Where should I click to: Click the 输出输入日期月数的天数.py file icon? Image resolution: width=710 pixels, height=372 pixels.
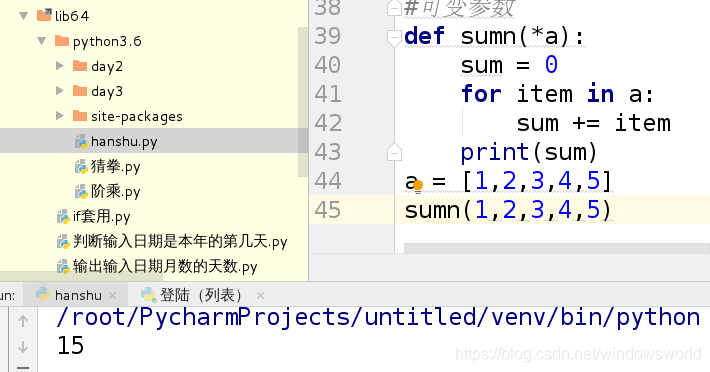tap(63, 267)
